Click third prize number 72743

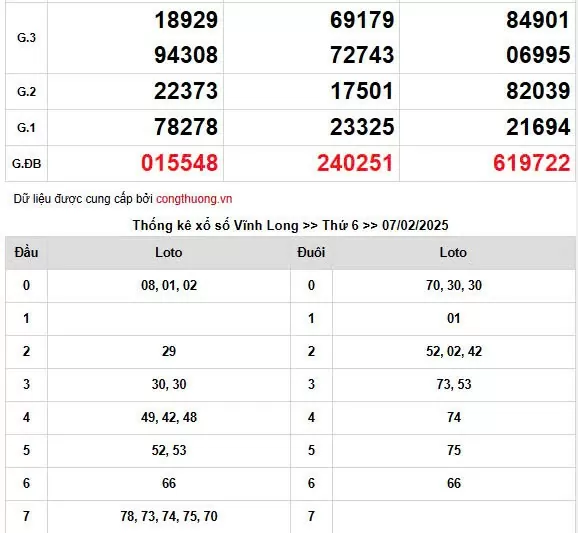pos(362,55)
